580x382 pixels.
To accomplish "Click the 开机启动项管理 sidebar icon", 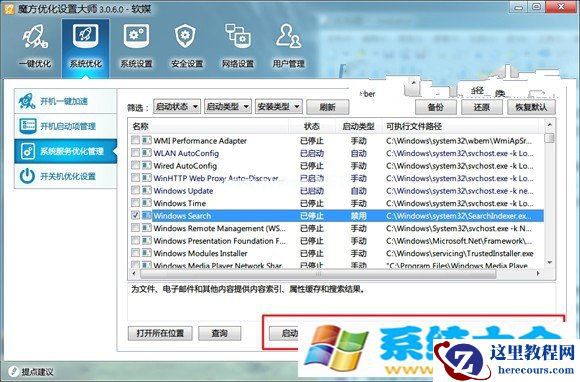I will click(28, 126).
